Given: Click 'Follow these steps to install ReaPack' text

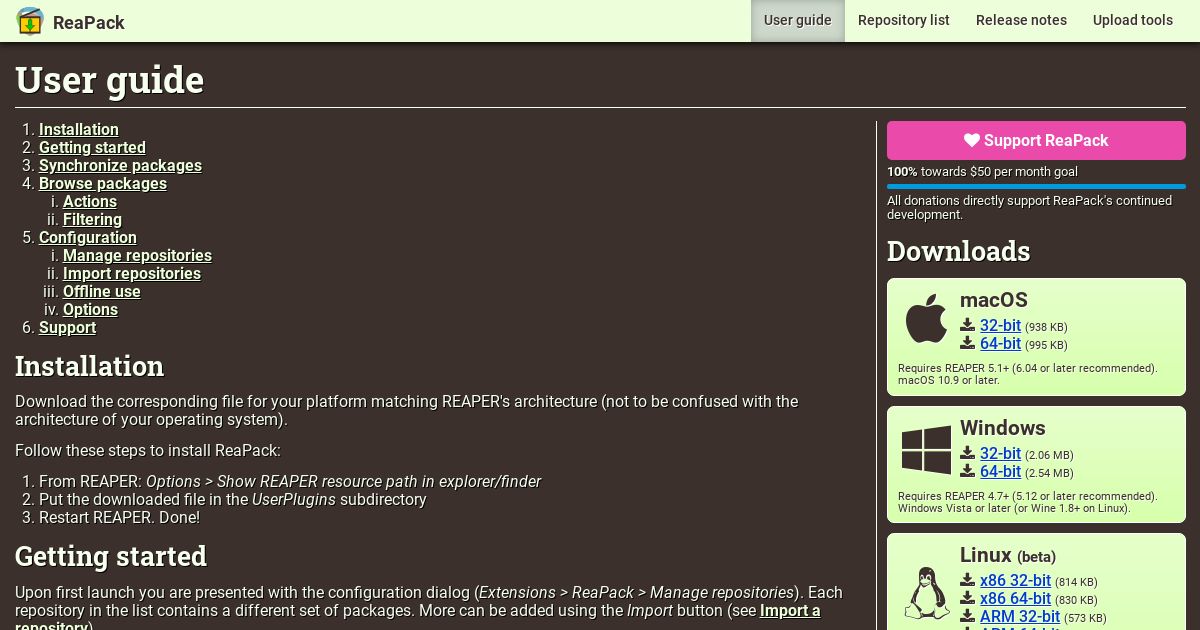Looking at the screenshot, I should pos(148,450).
